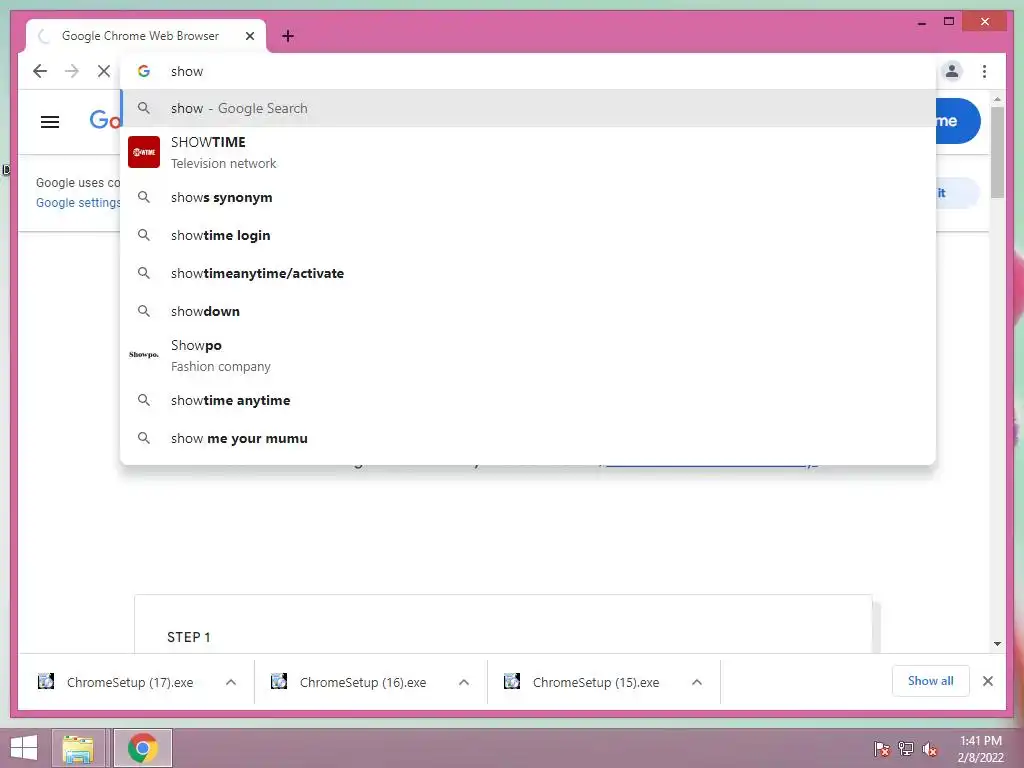Click the Showpo logo thumbnail

click(x=144, y=355)
